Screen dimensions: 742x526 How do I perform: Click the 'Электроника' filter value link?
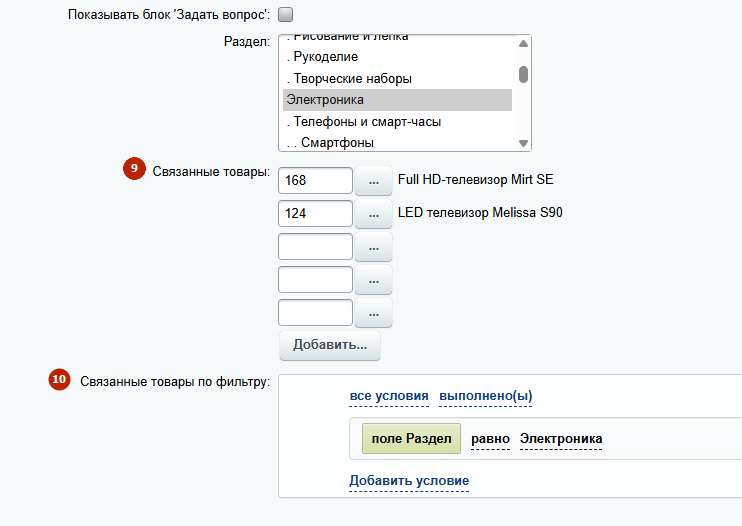[561, 439]
